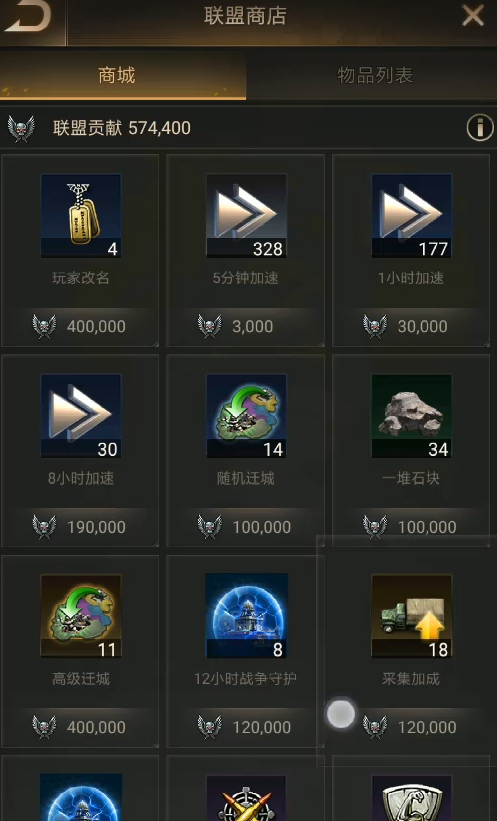The width and height of the screenshot is (497, 821).
Task: Select the 5分钟加速 speedup icon
Action: click(x=246, y=216)
